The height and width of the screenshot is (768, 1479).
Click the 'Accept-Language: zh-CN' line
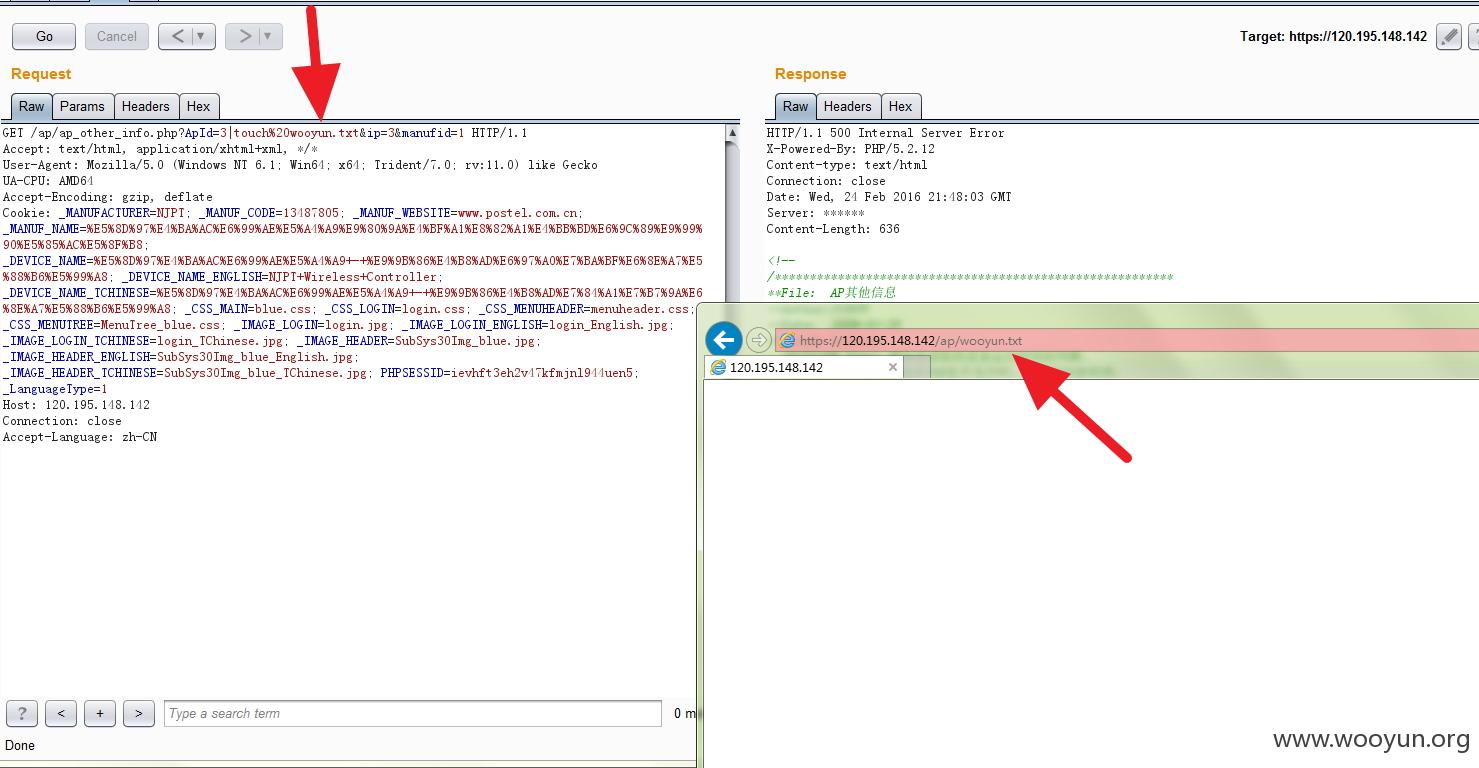(x=80, y=437)
